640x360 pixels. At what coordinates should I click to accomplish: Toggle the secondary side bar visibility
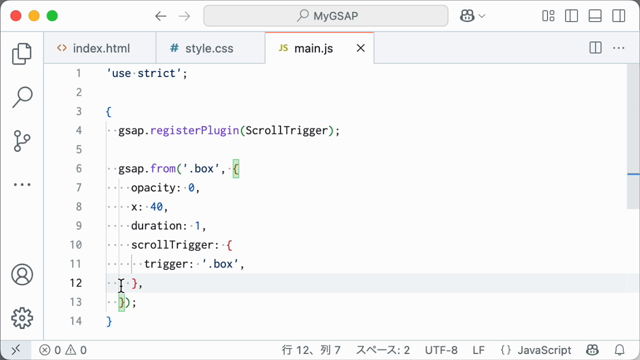(619, 16)
